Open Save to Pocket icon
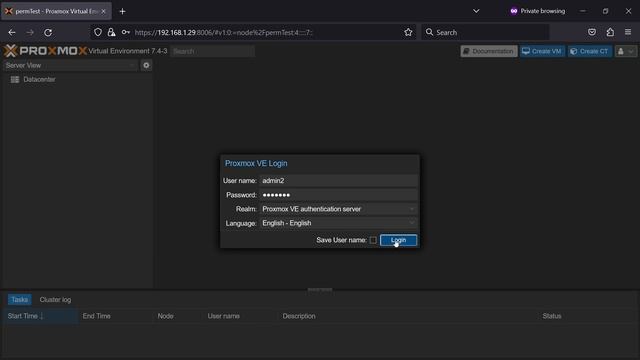The height and width of the screenshot is (360, 640). (x=592, y=32)
